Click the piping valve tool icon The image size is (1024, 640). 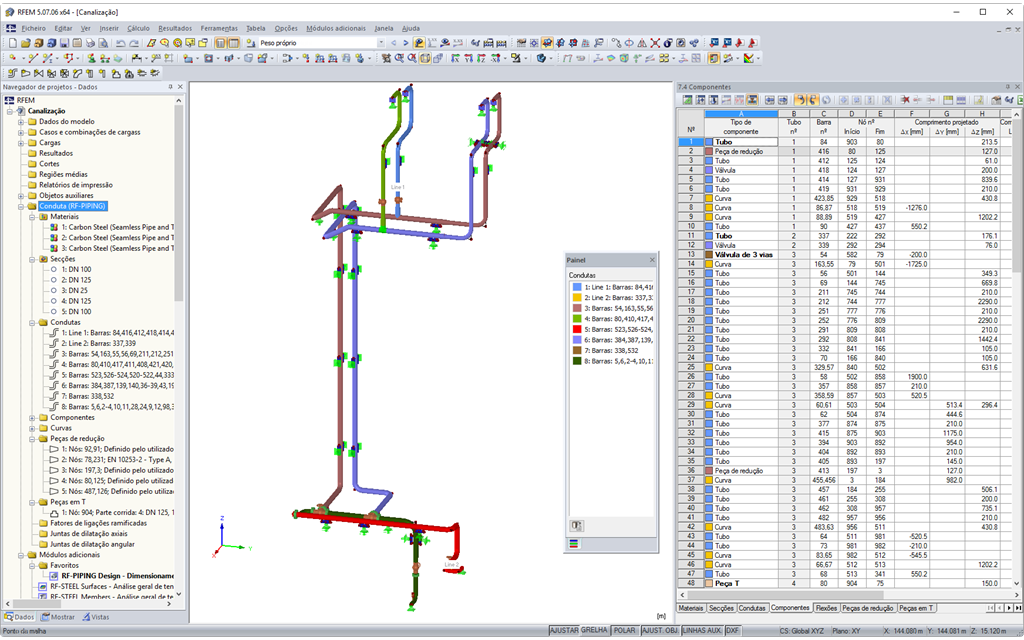point(39,73)
